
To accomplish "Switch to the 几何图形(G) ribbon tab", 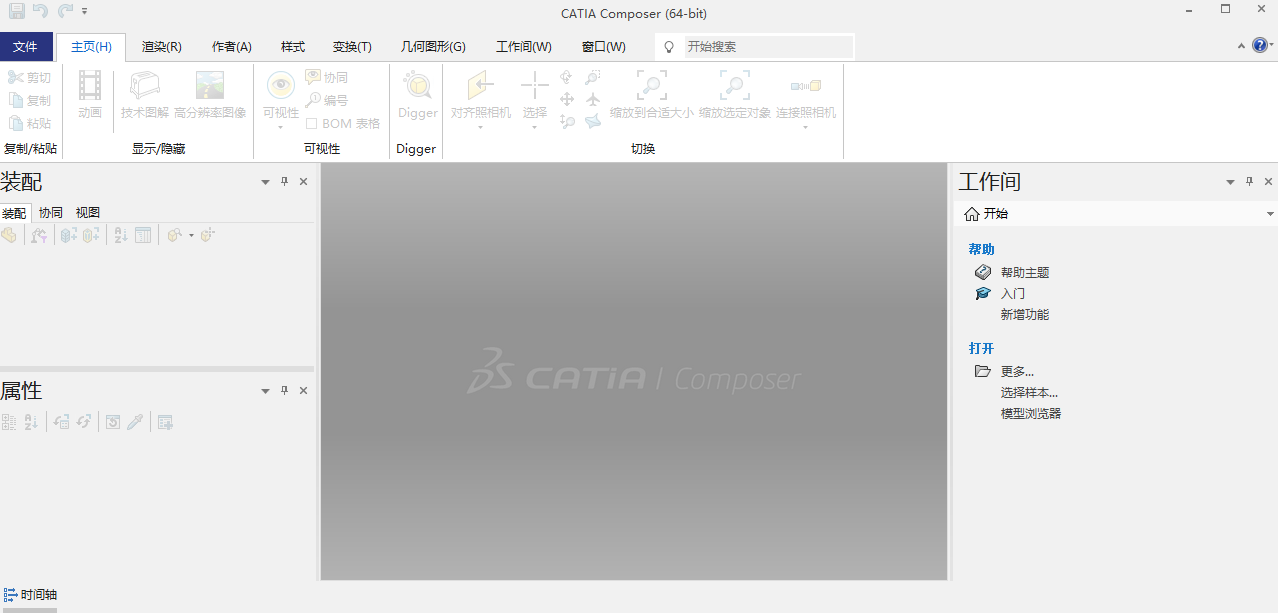I will coord(433,47).
